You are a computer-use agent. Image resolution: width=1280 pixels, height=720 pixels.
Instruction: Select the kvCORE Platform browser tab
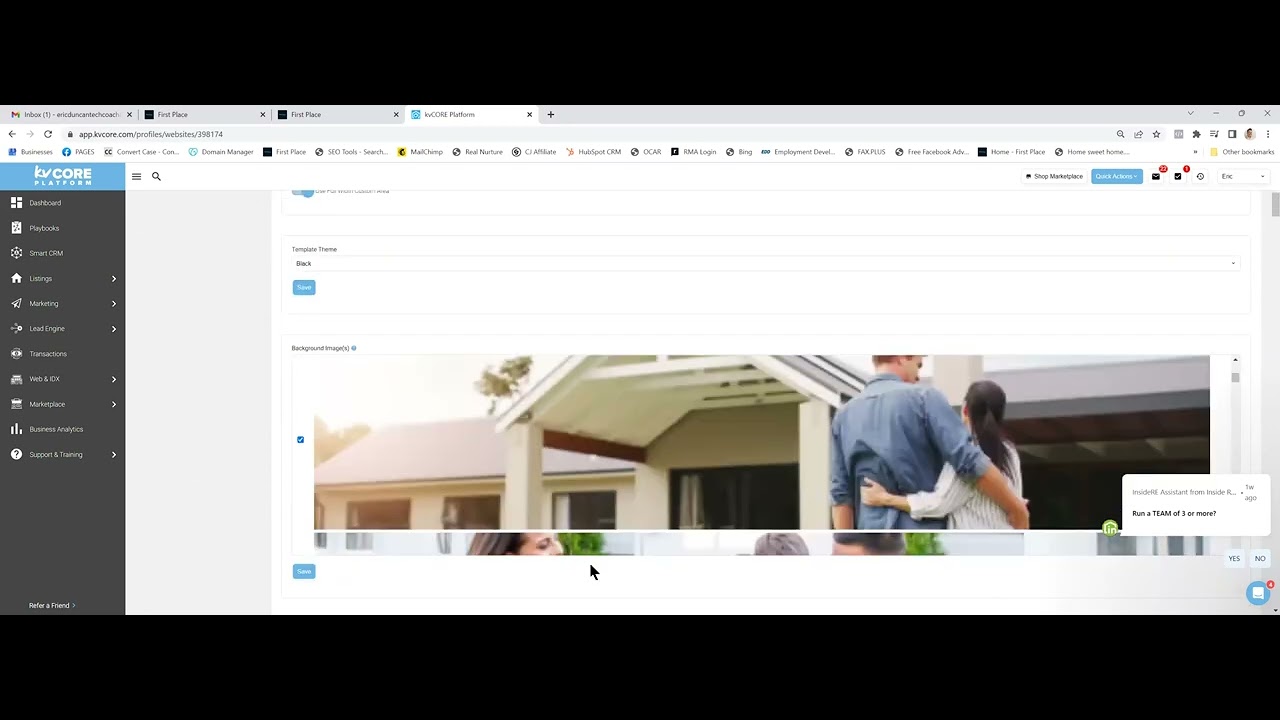coord(471,114)
